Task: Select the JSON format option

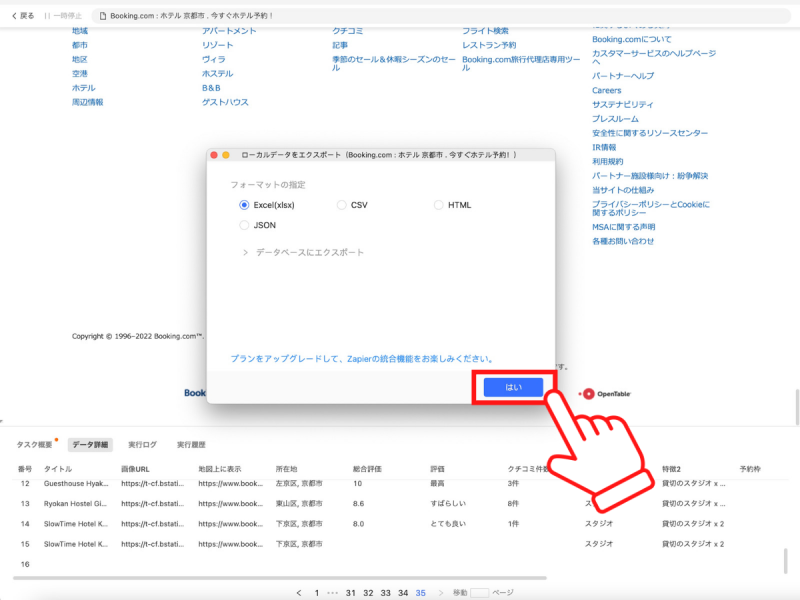Action: point(244,225)
